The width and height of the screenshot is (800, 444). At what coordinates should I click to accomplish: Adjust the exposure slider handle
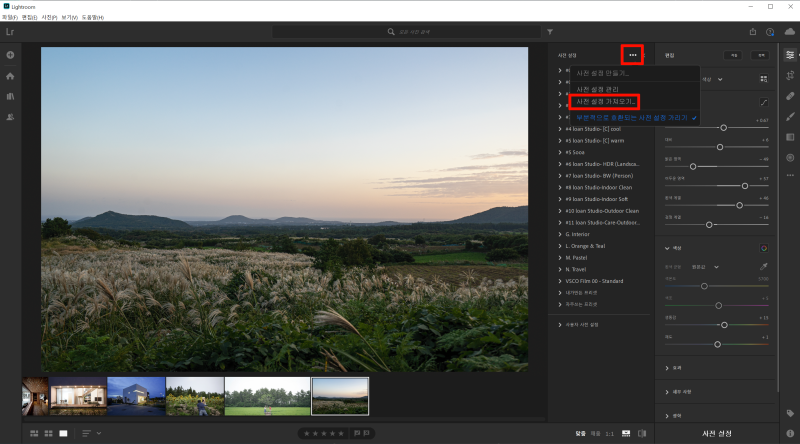click(x=723, y=128)
